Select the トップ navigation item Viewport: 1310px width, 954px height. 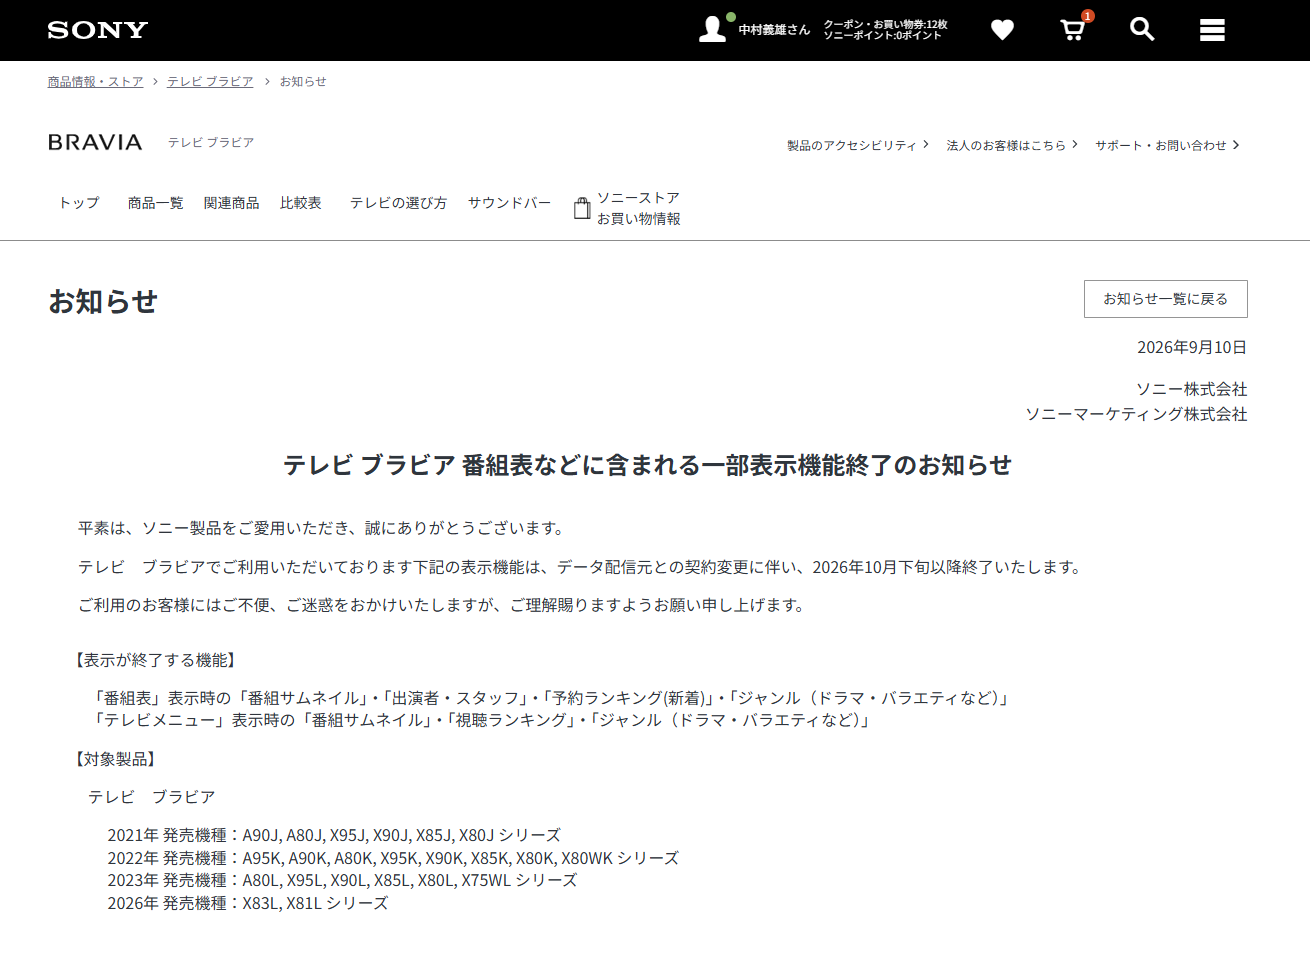pyautogui.click(x=79, y=203)
